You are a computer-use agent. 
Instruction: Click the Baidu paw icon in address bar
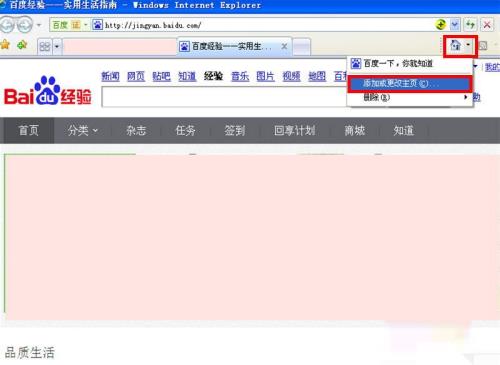[97, 25]
